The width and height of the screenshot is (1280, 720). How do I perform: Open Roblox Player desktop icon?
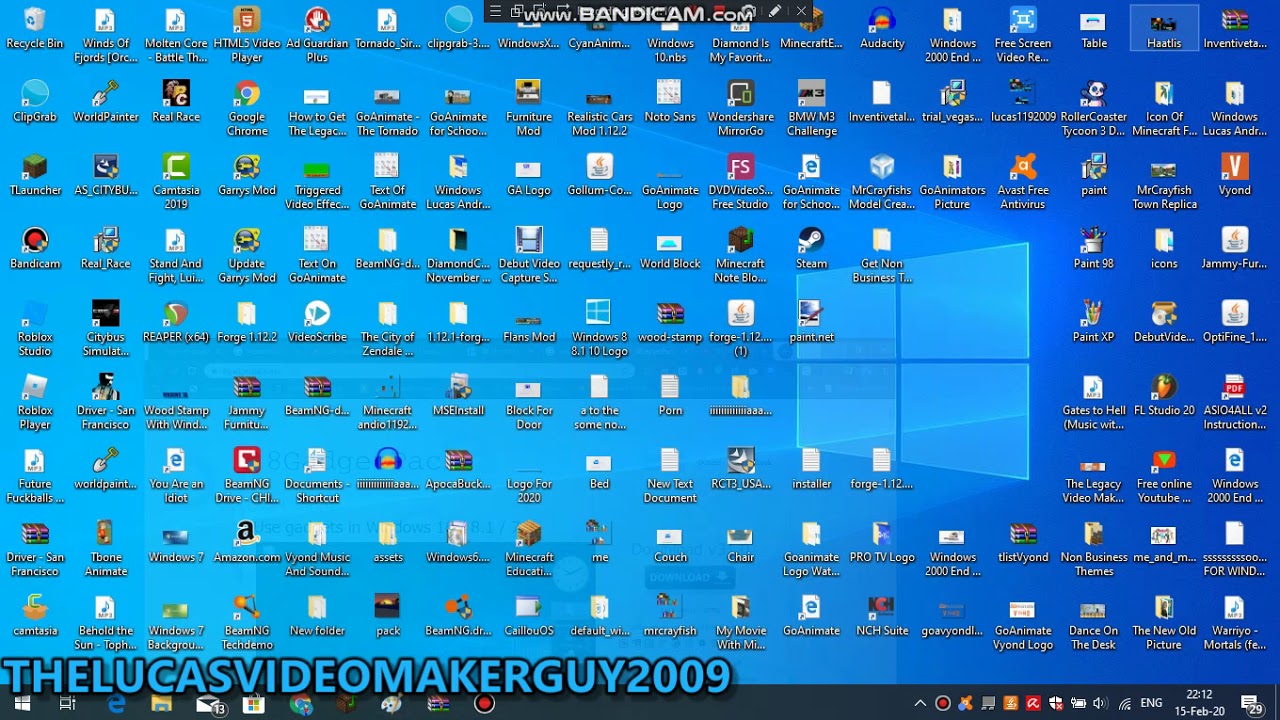tap(35, 402)
